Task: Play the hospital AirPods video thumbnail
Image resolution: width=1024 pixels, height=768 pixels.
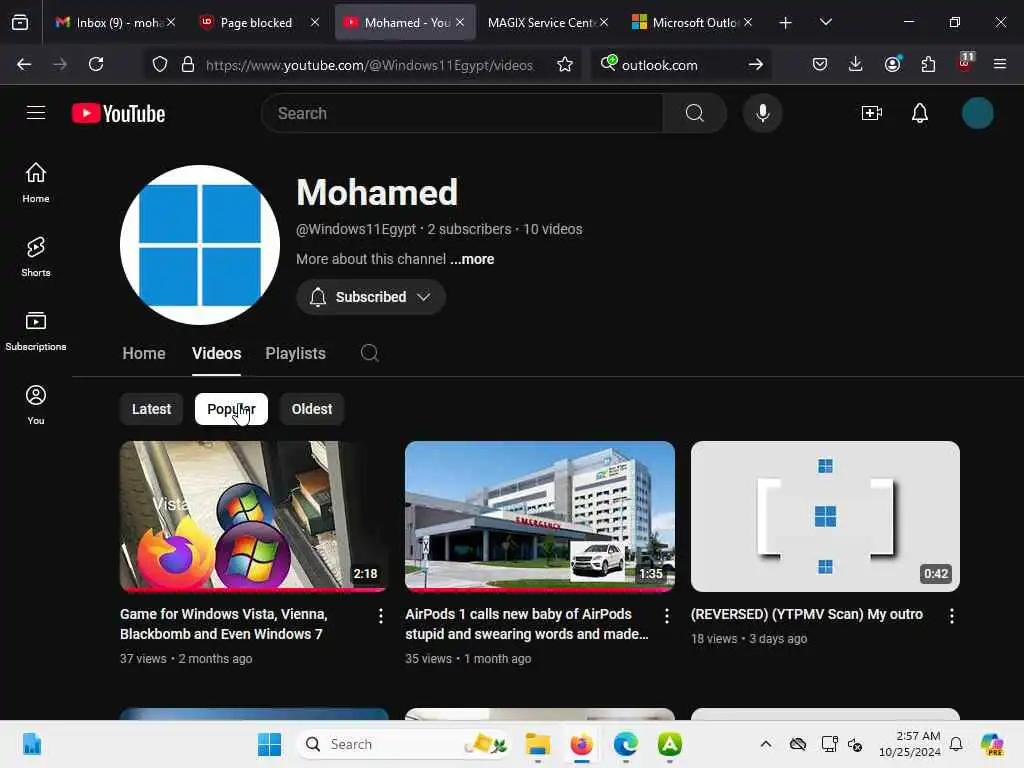Action: click(539, 517)
